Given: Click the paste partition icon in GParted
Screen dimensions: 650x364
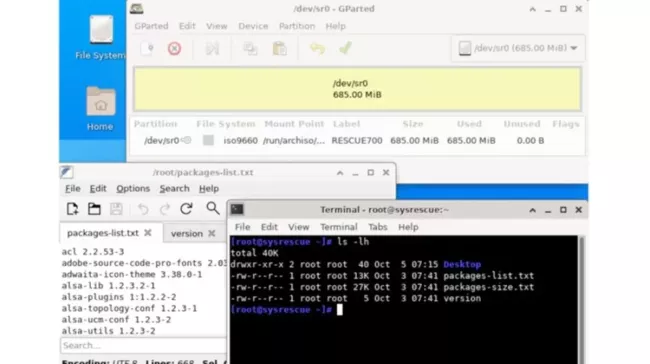Looking at the screenshot, I should (x=279, y=49).
